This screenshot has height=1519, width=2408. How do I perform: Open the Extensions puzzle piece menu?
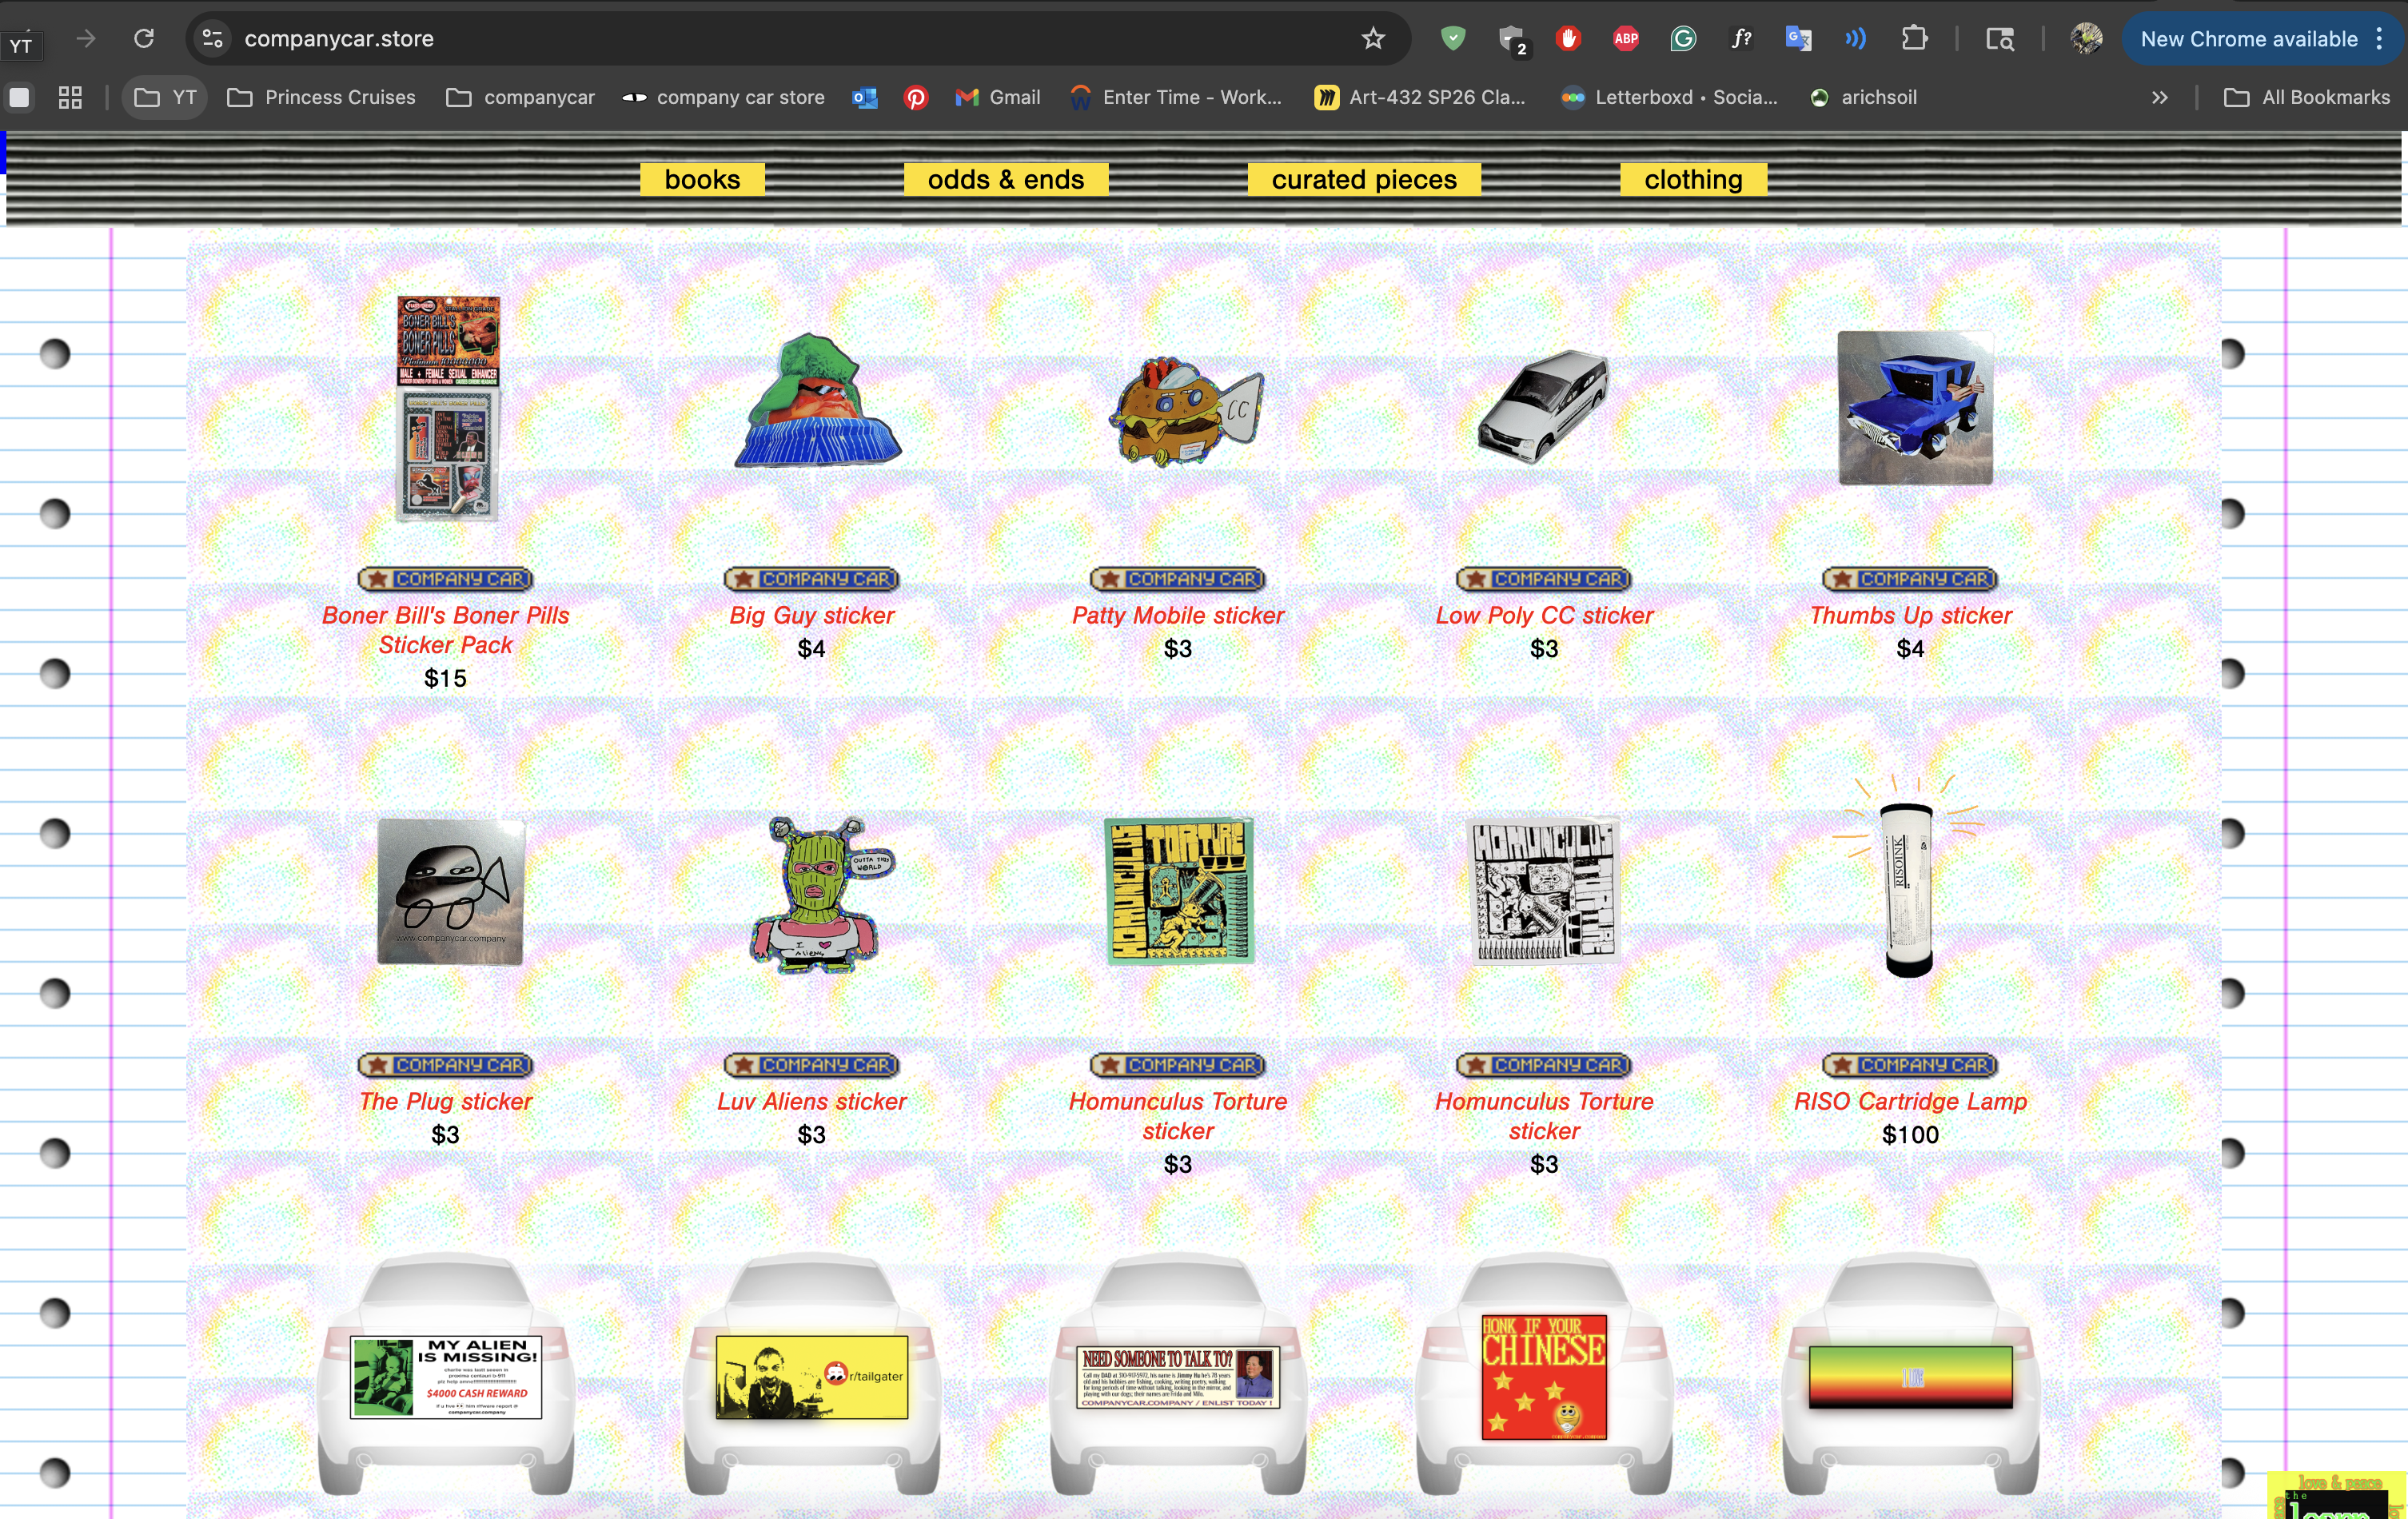point(1913,39)
